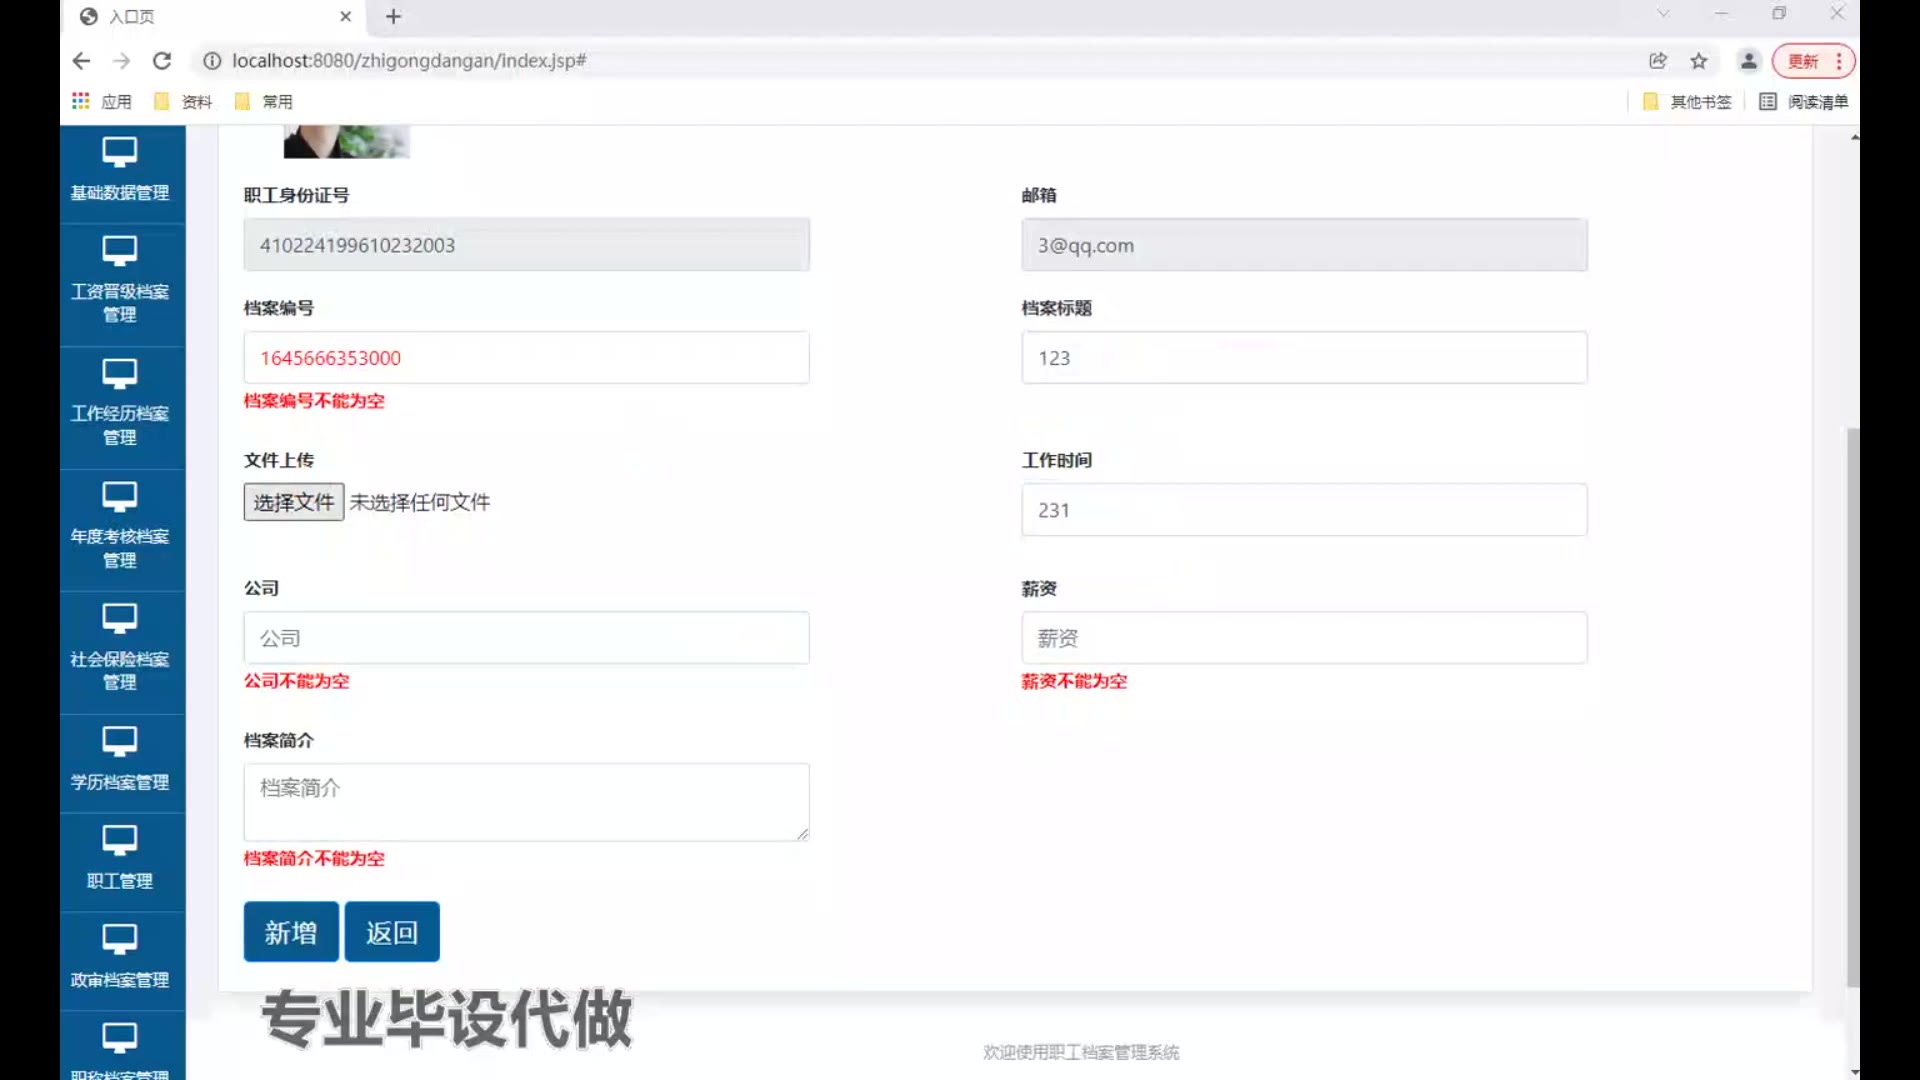Click the 公司 input field

click(526, 638)
